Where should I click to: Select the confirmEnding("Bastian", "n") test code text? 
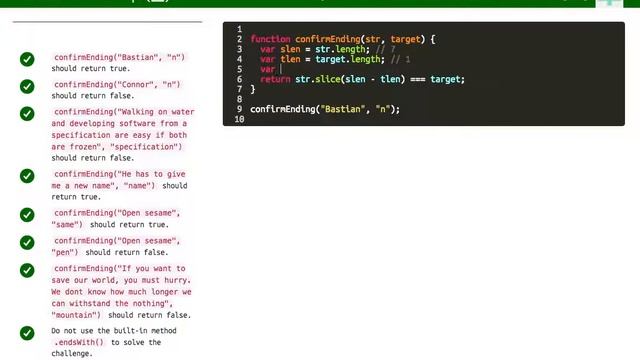point(119,57)
